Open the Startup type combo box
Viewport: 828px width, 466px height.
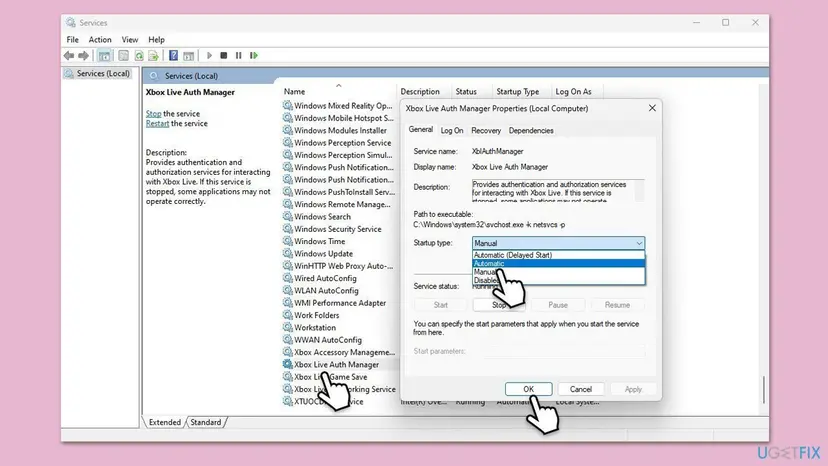(558, 243)
